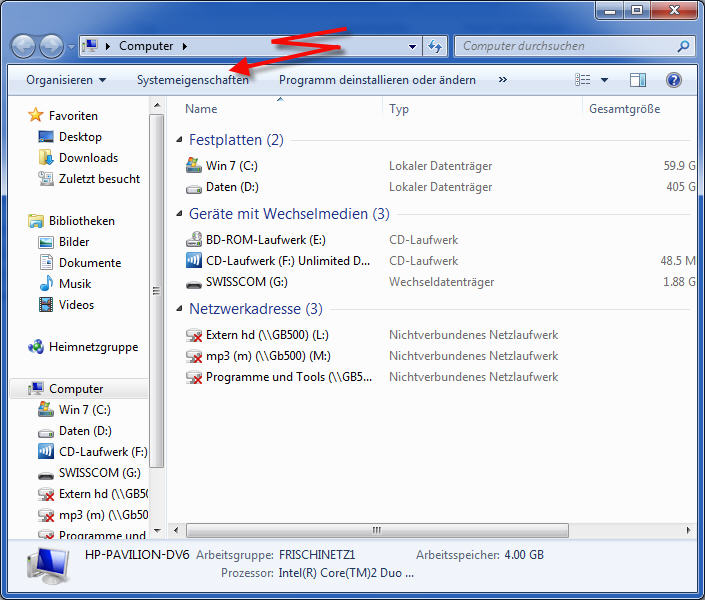Collapse the Geräte mit Wechselmedien group

(180, 215)
